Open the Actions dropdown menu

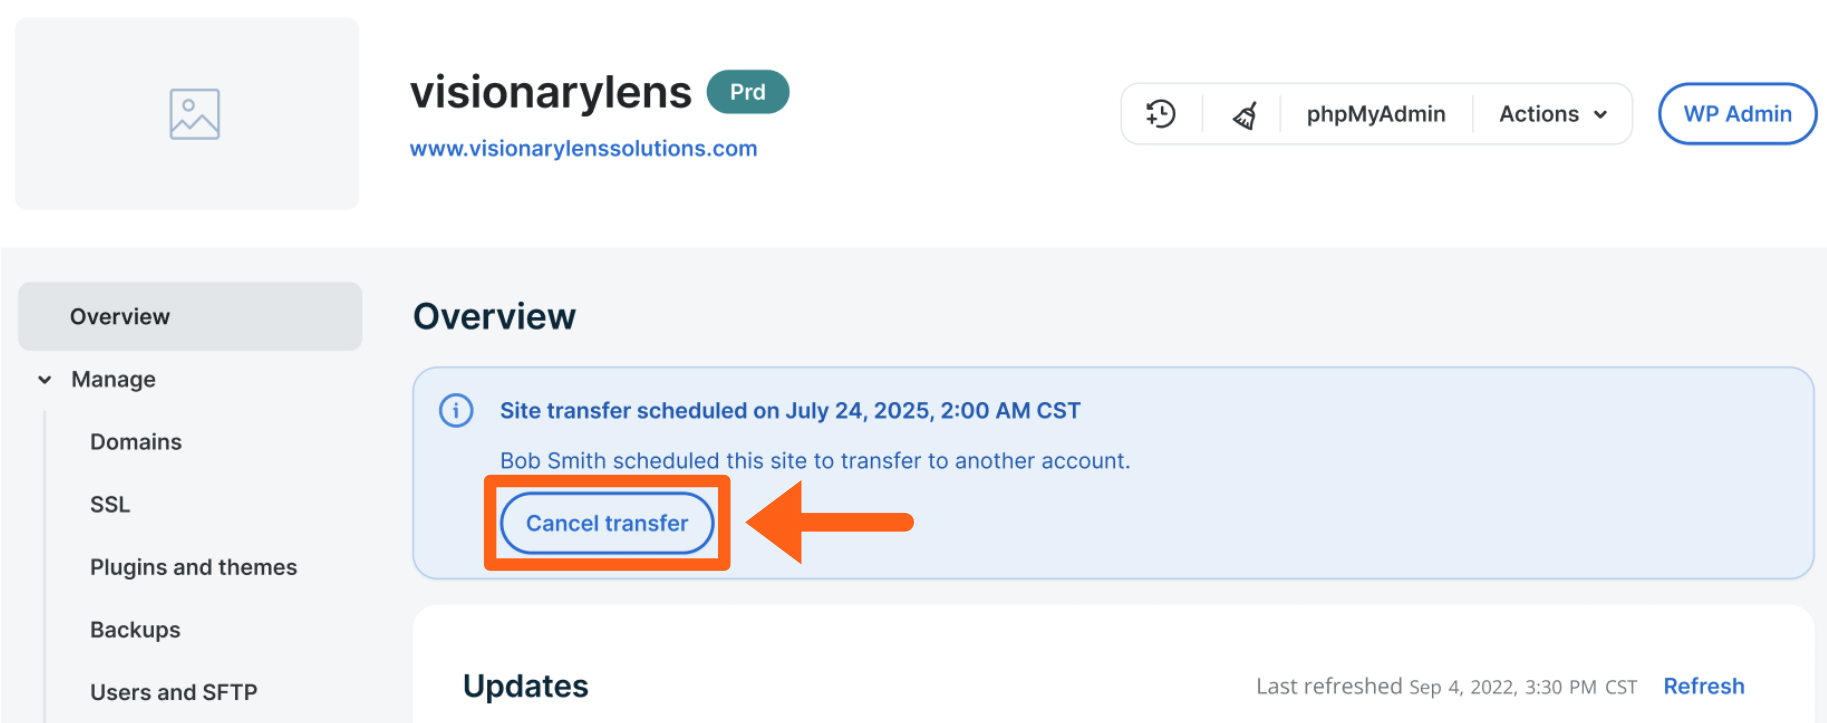tap(1552, 114)
